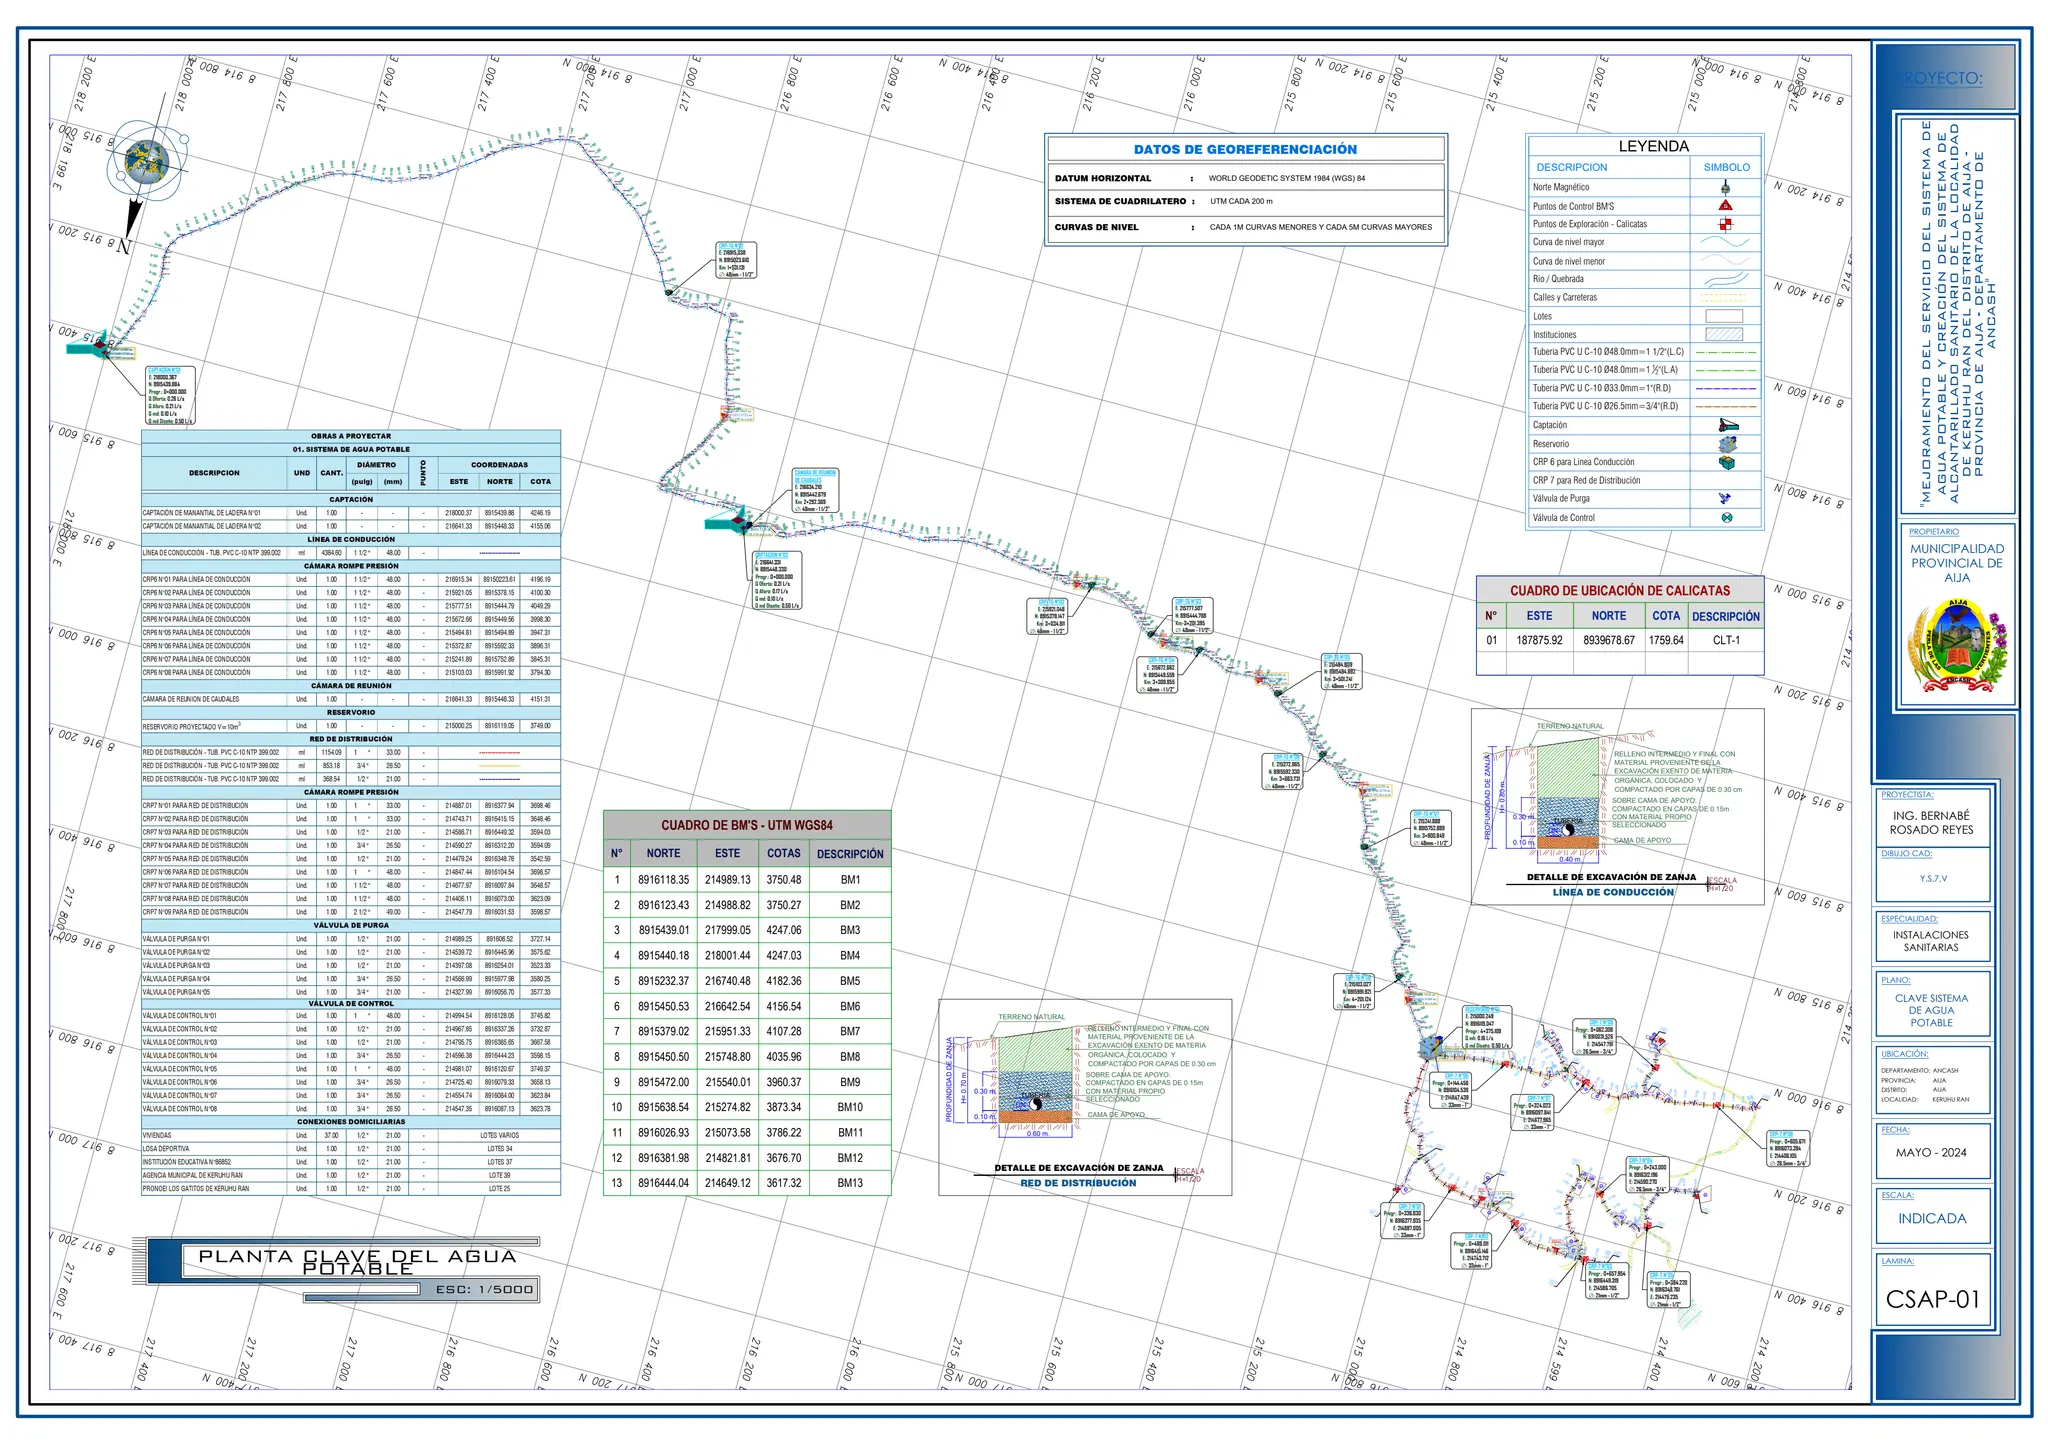Click the BM7 row description cell
Viewport: 2048px width, 1446px height.
pyautogui.click(x=850, y=1031)
